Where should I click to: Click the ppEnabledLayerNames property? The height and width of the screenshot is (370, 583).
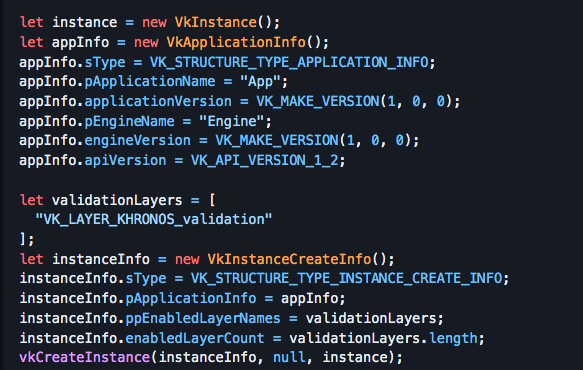[203, 318]
